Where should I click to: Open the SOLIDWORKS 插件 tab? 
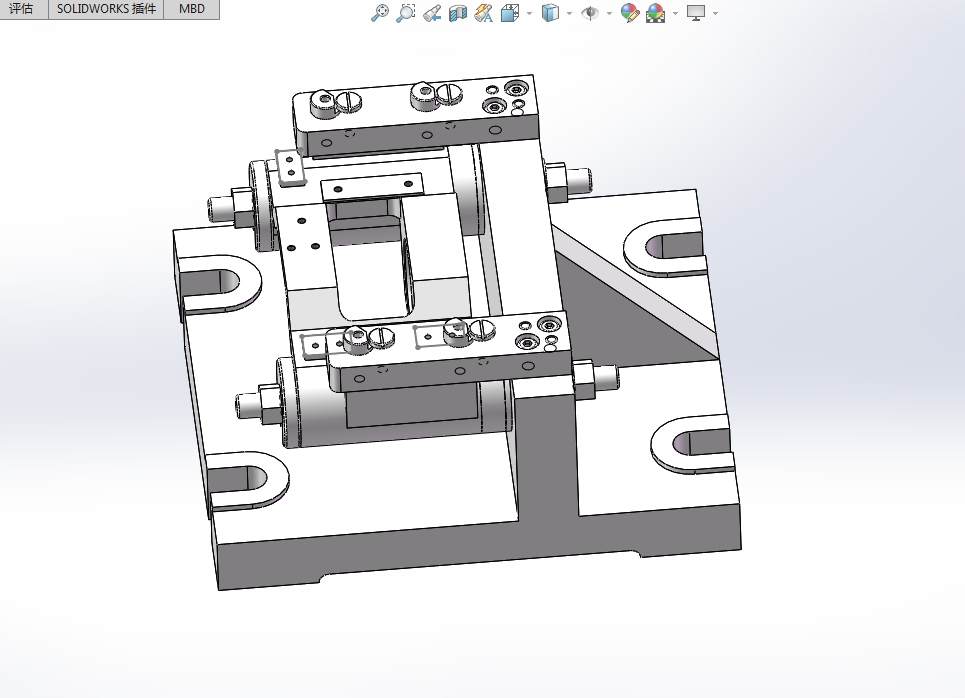pyautogui.click(x=106, y=9)
